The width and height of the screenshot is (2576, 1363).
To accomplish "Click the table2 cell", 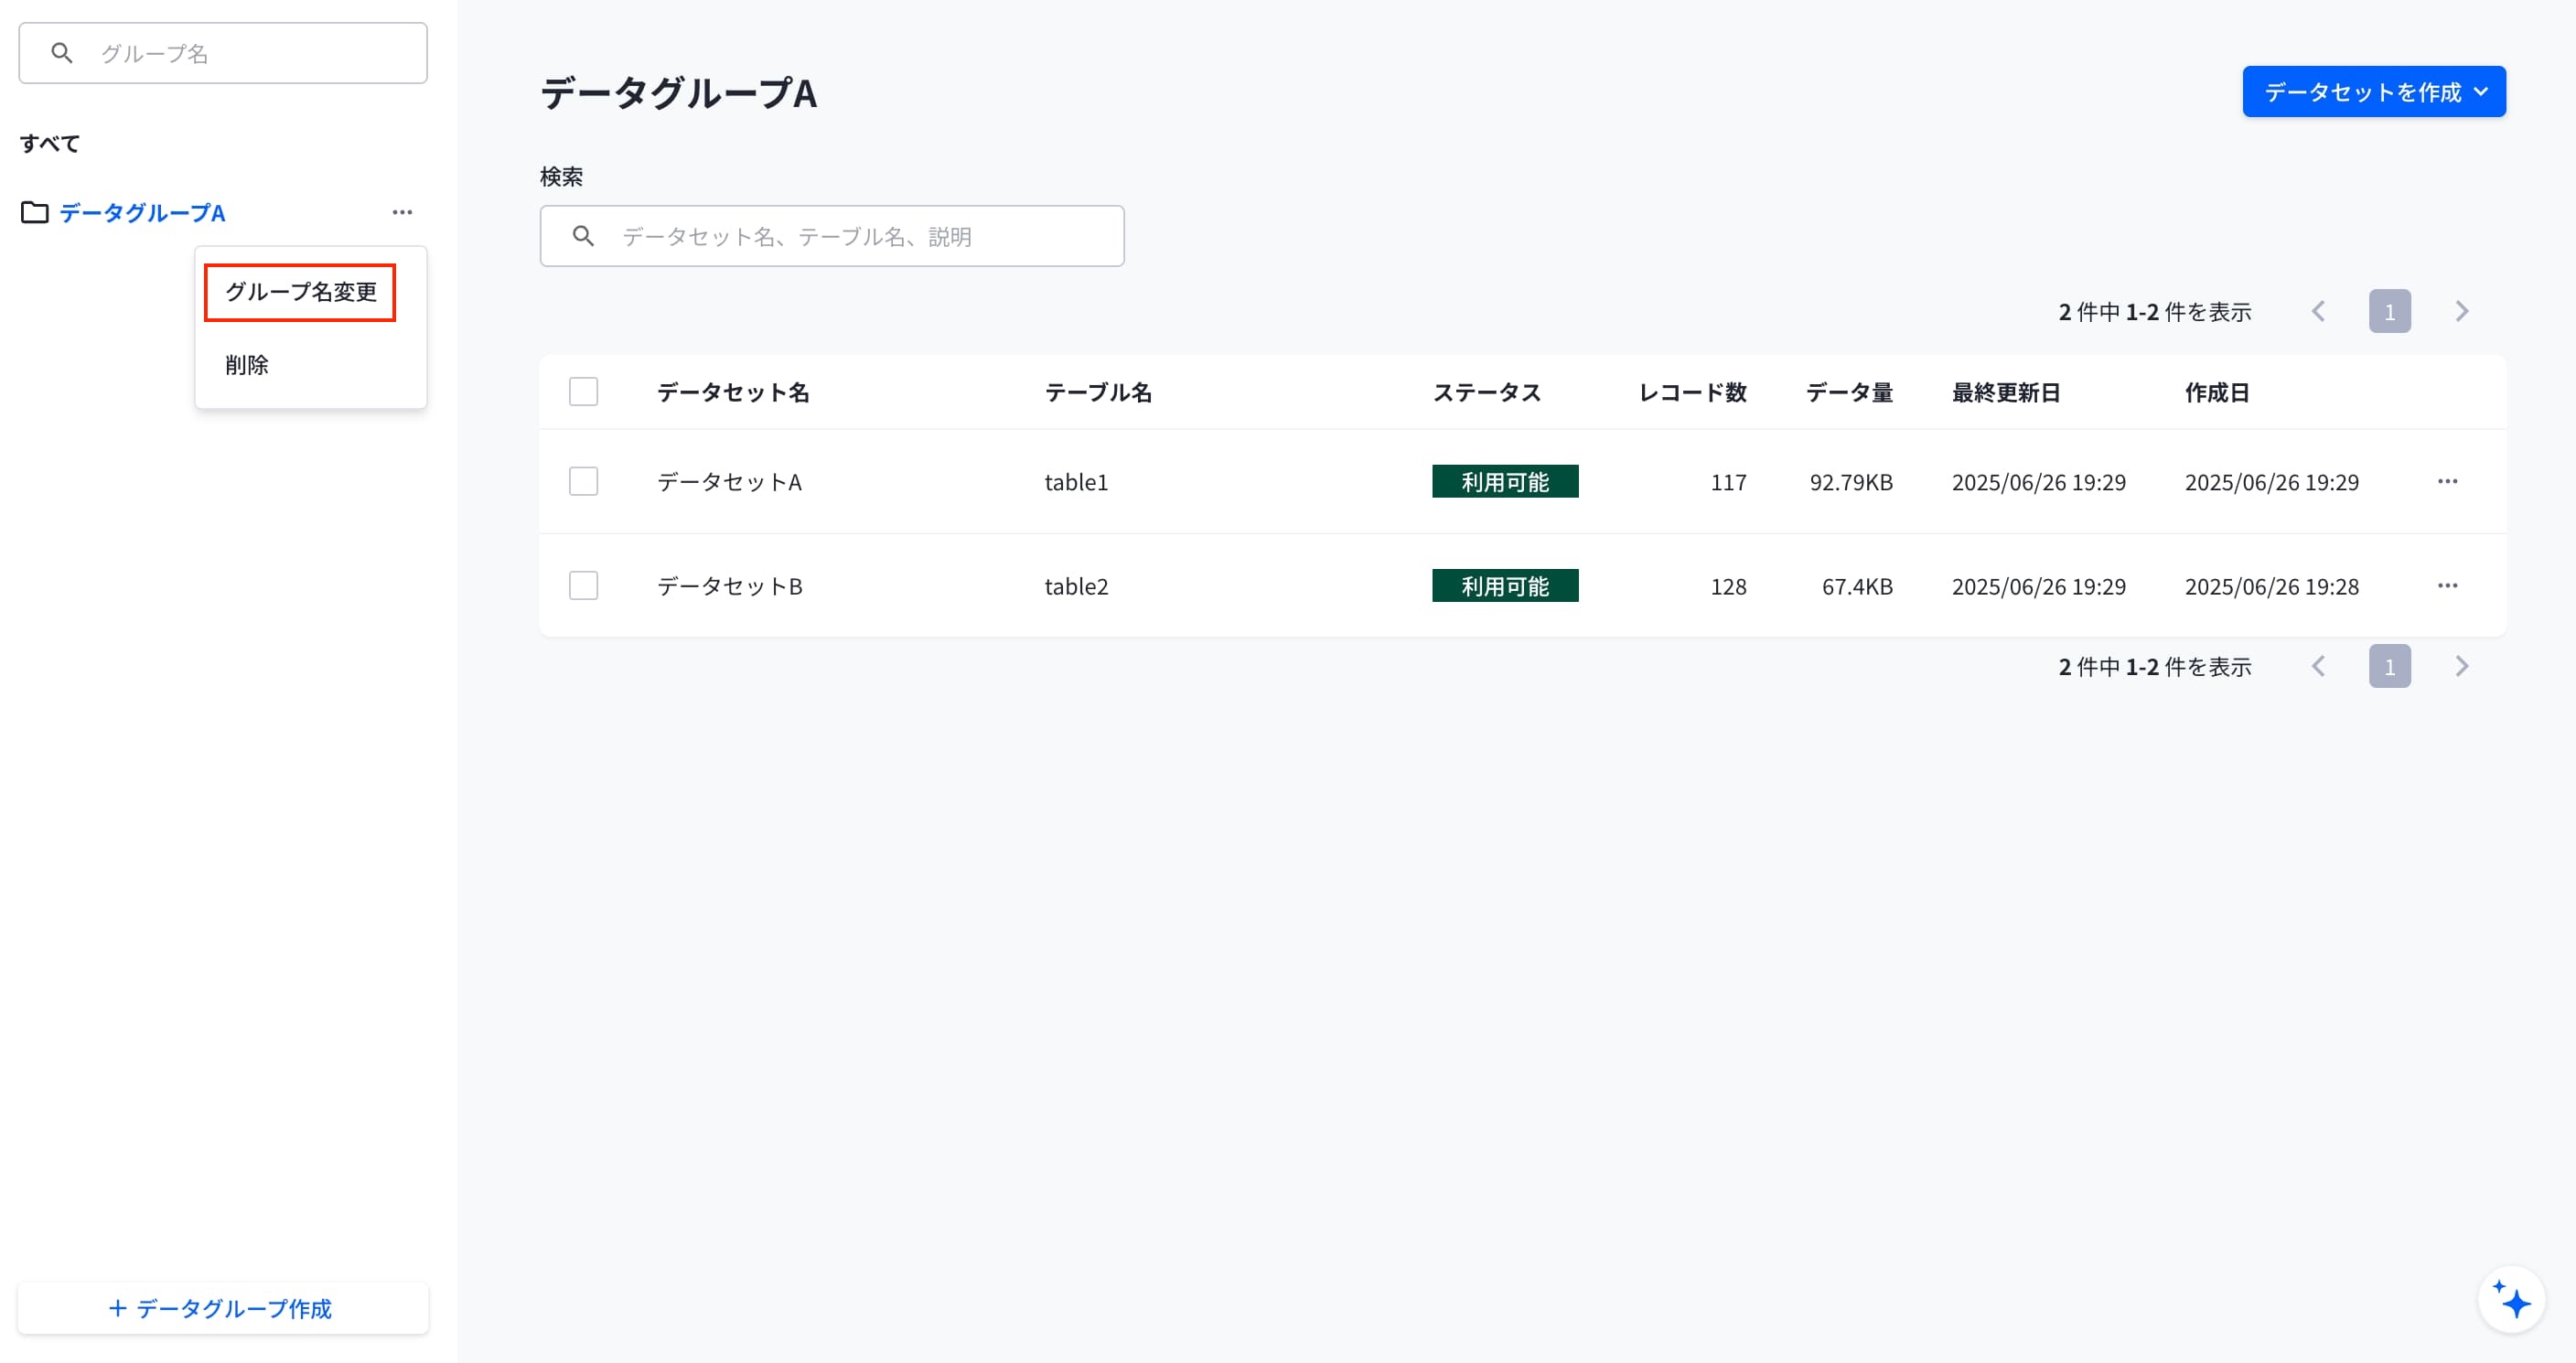I will pos(1076,586).
